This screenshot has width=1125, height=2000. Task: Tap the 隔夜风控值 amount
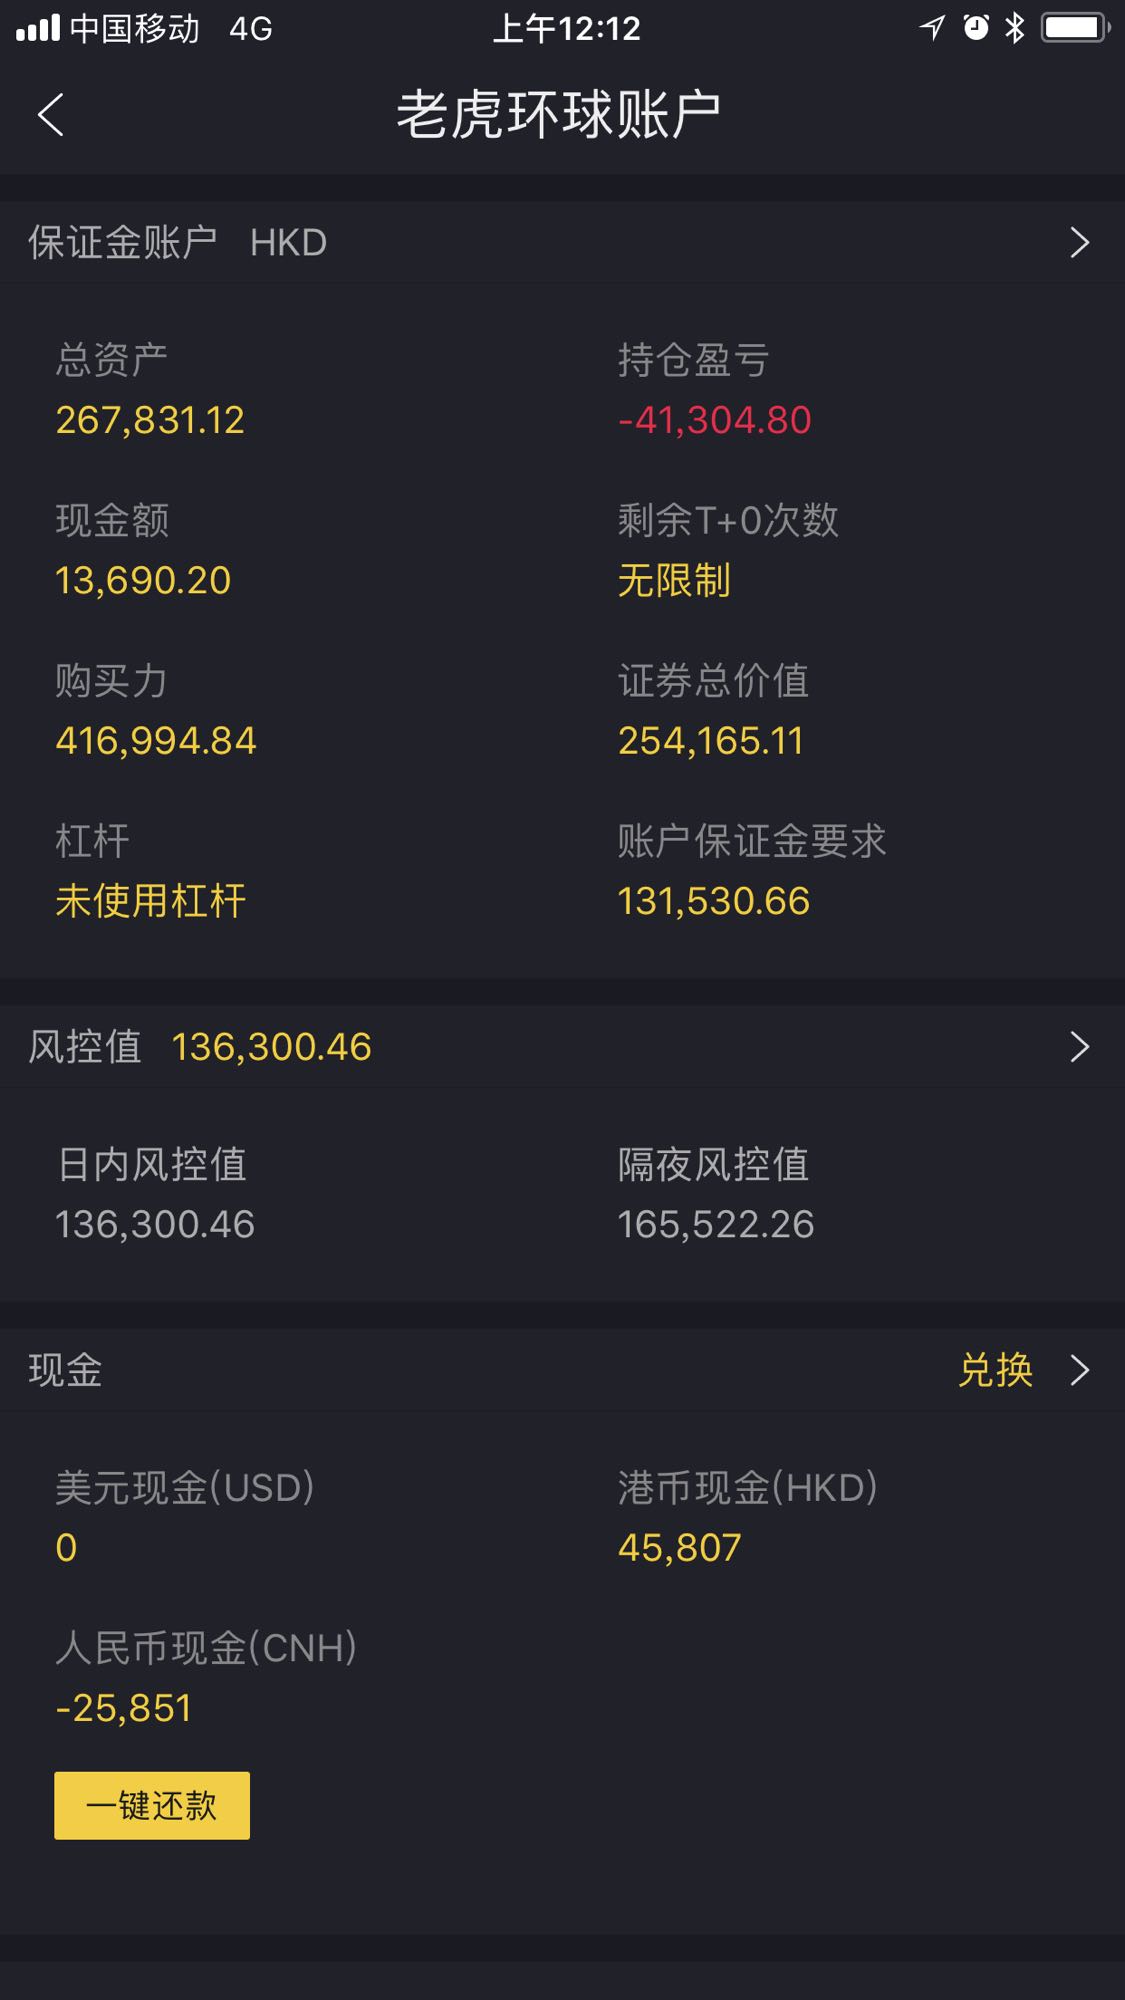(716, 1225)
